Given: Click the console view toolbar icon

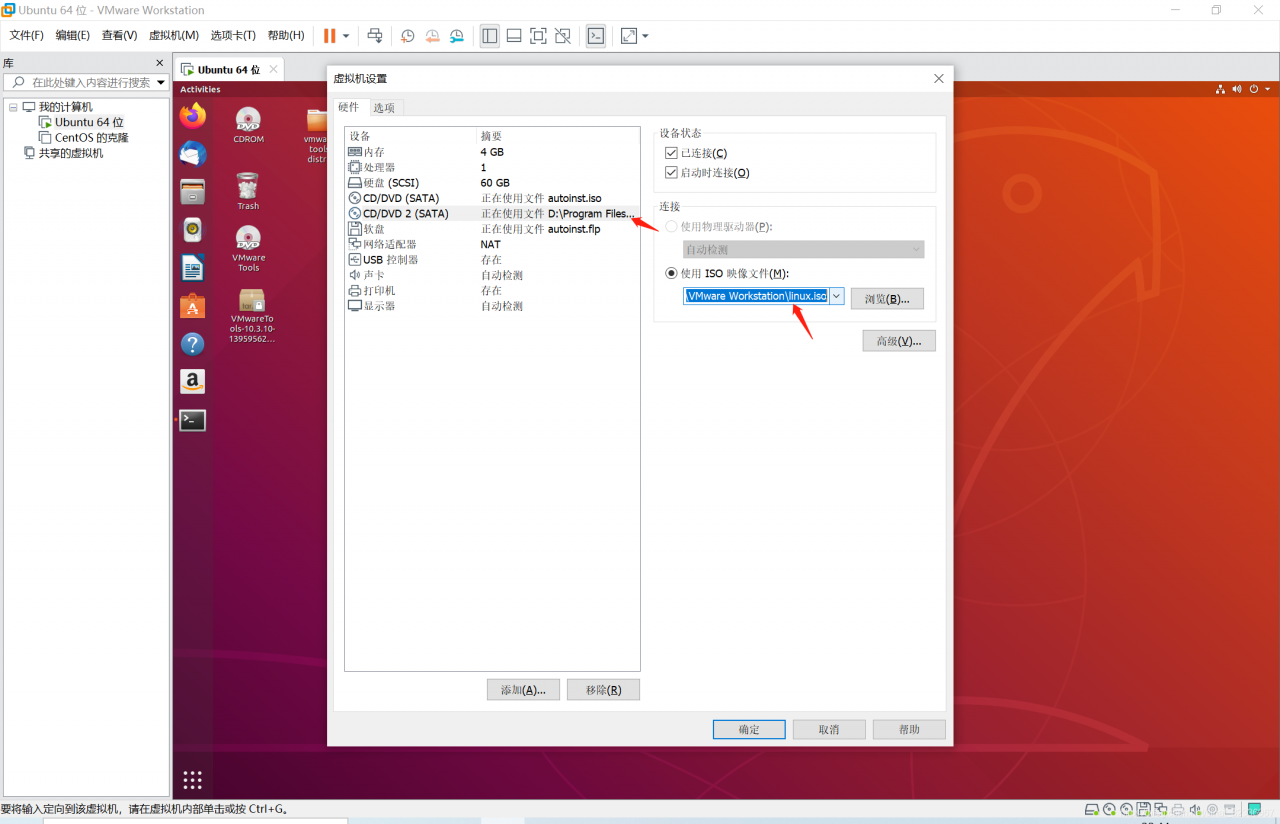Looking at the screenshot, I should click(x=596, y=35).
